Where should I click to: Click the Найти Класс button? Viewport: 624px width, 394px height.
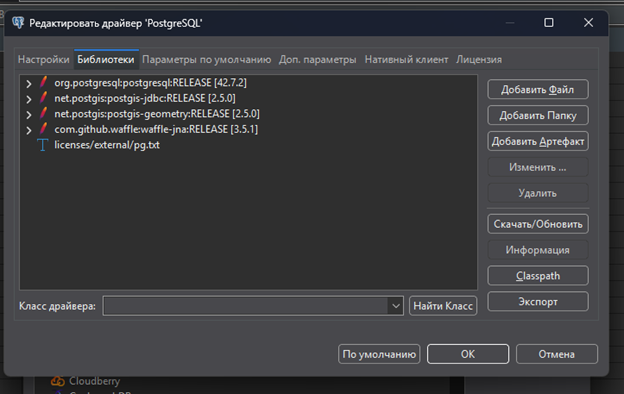pos(443,306)
